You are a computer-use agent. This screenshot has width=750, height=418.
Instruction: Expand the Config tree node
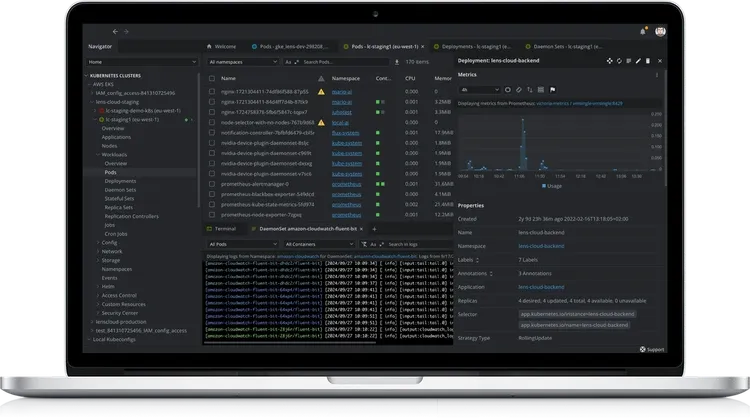pyautogui.click(x=98, y=242)
